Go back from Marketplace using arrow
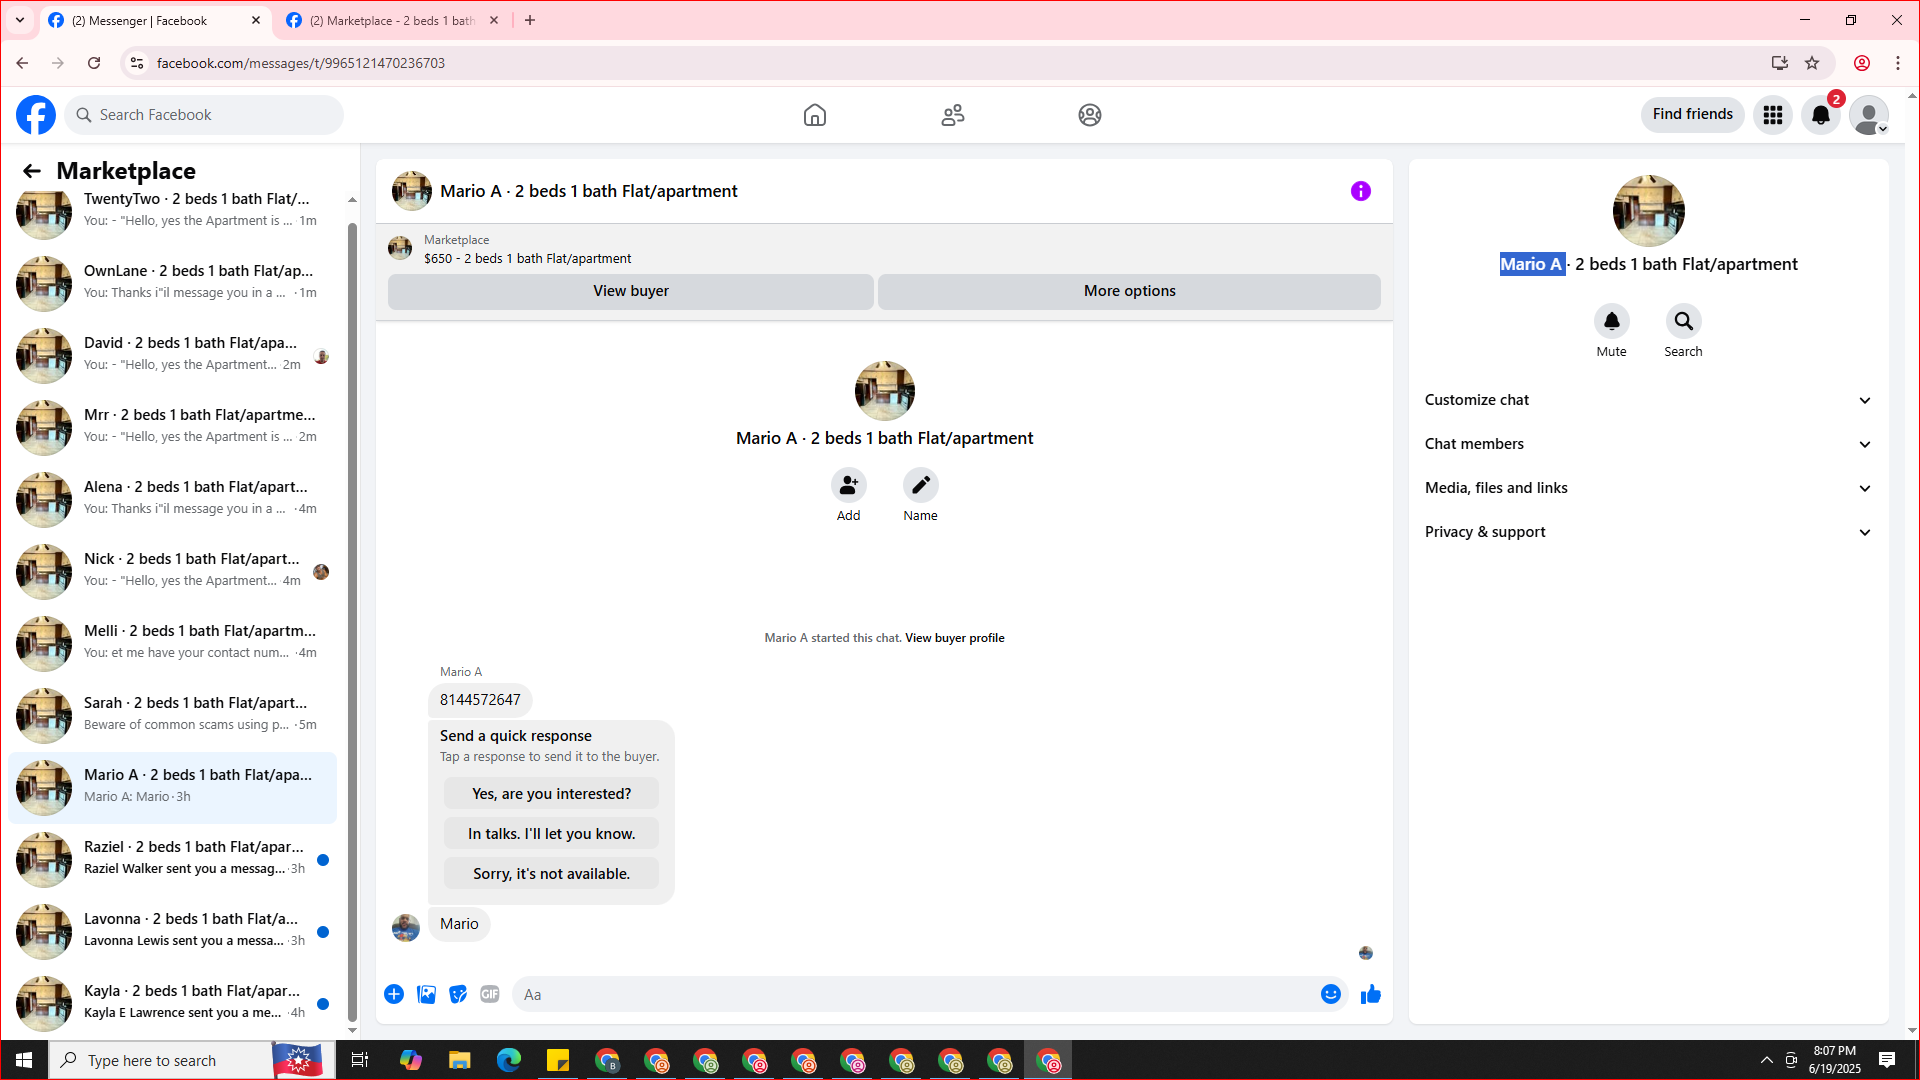The image size is (1920, 1080). (32, 171)
